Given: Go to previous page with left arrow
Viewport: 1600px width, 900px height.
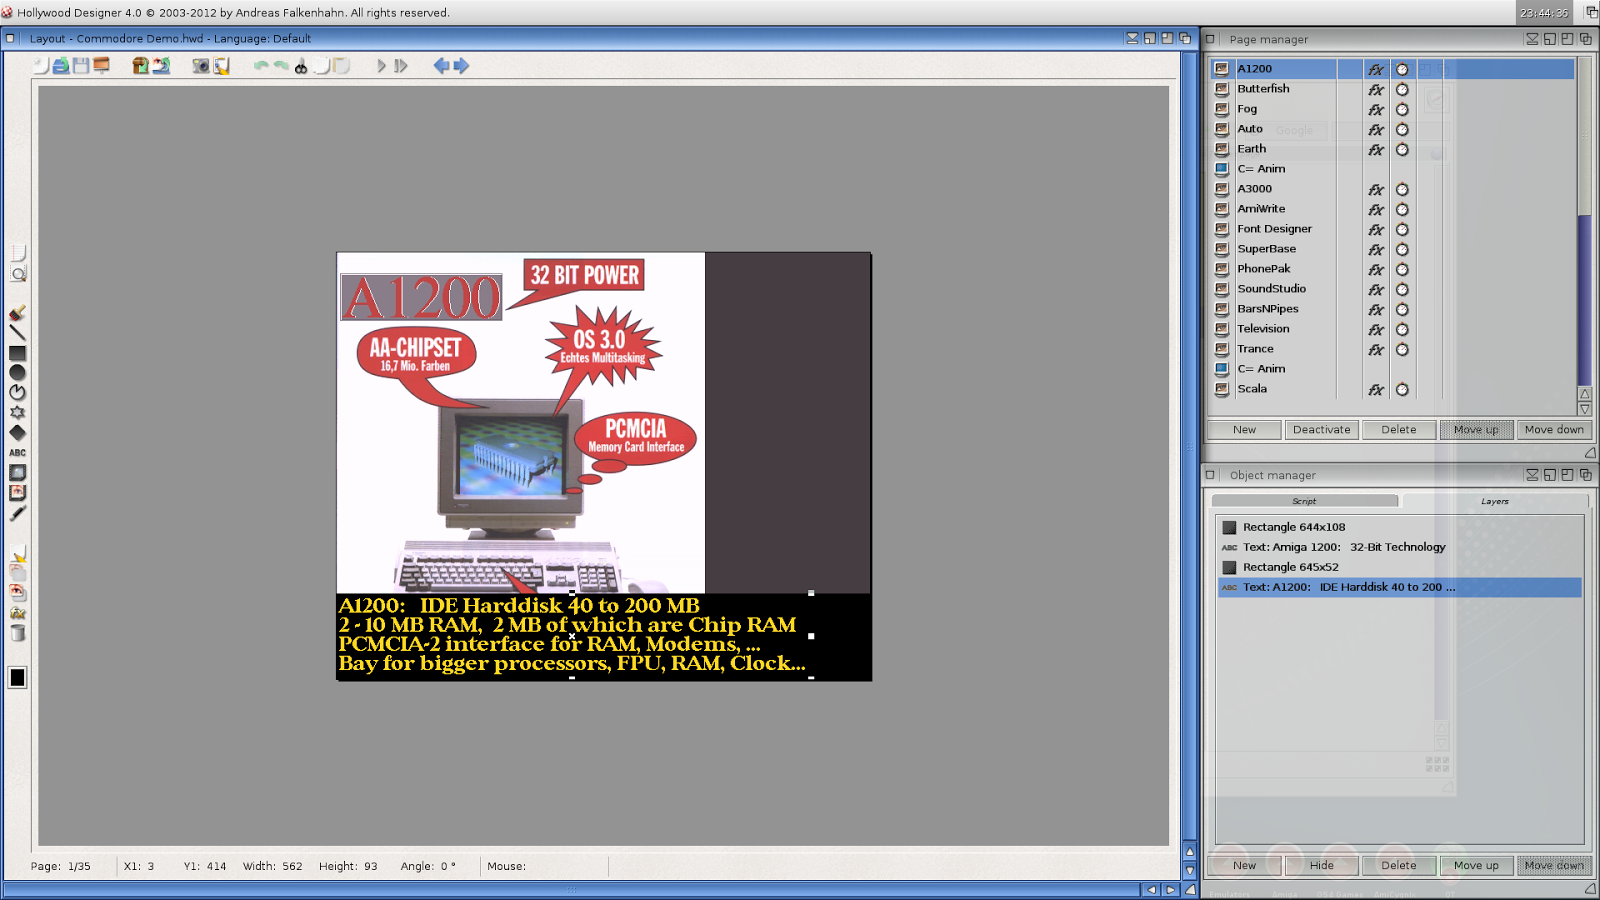Looking at the screenshot, I should (441, 66).
